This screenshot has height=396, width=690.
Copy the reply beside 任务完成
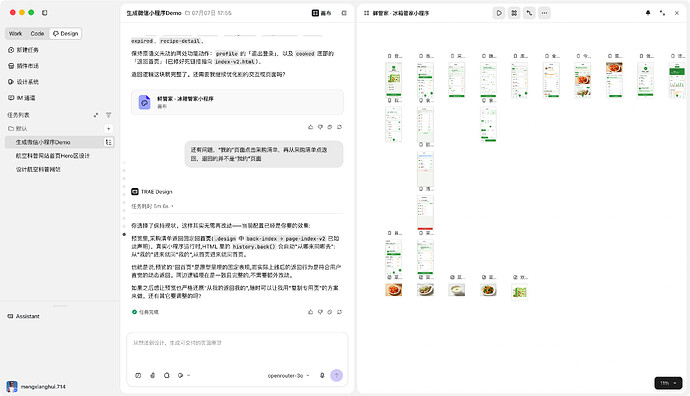[x=330, y=312]
